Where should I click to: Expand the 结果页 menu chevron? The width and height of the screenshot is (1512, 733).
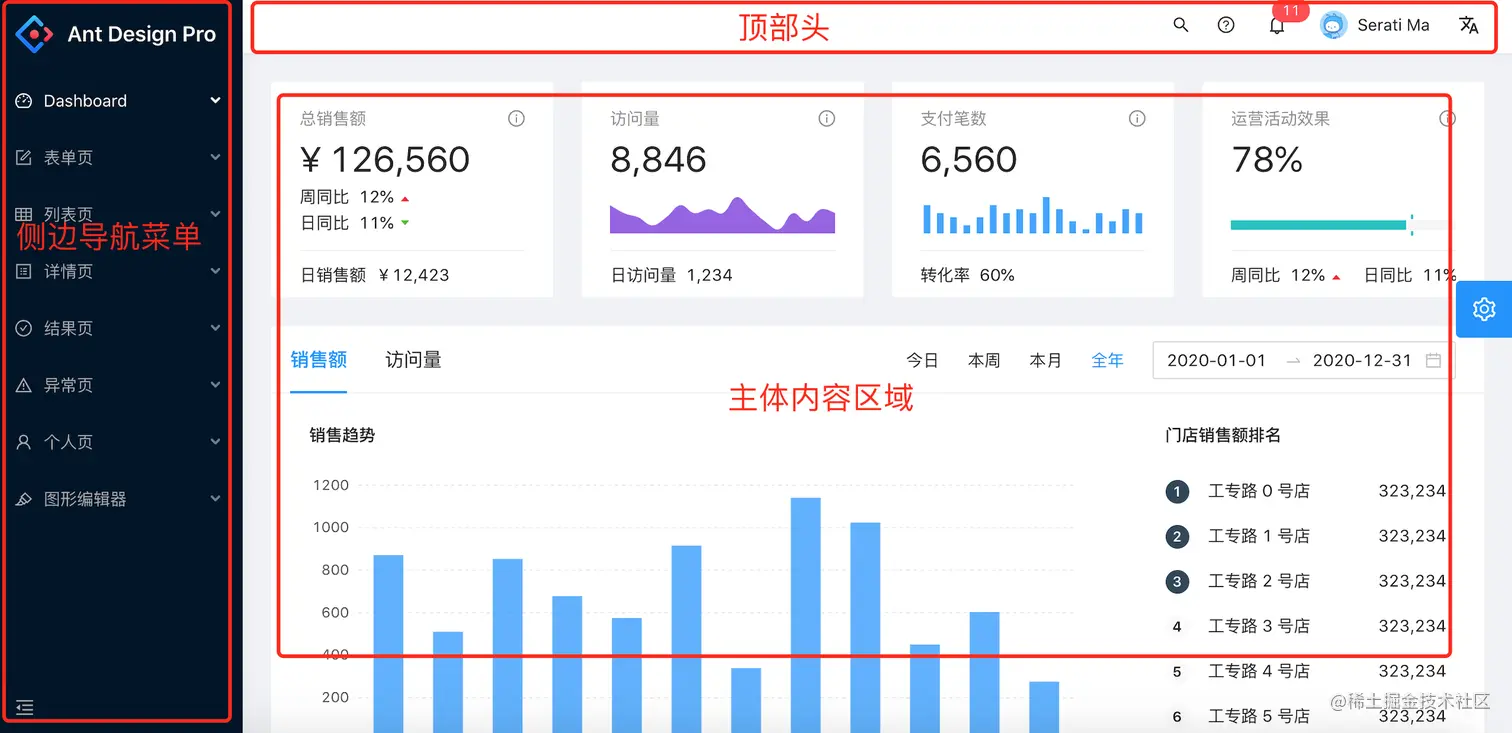tap(215, 328)
